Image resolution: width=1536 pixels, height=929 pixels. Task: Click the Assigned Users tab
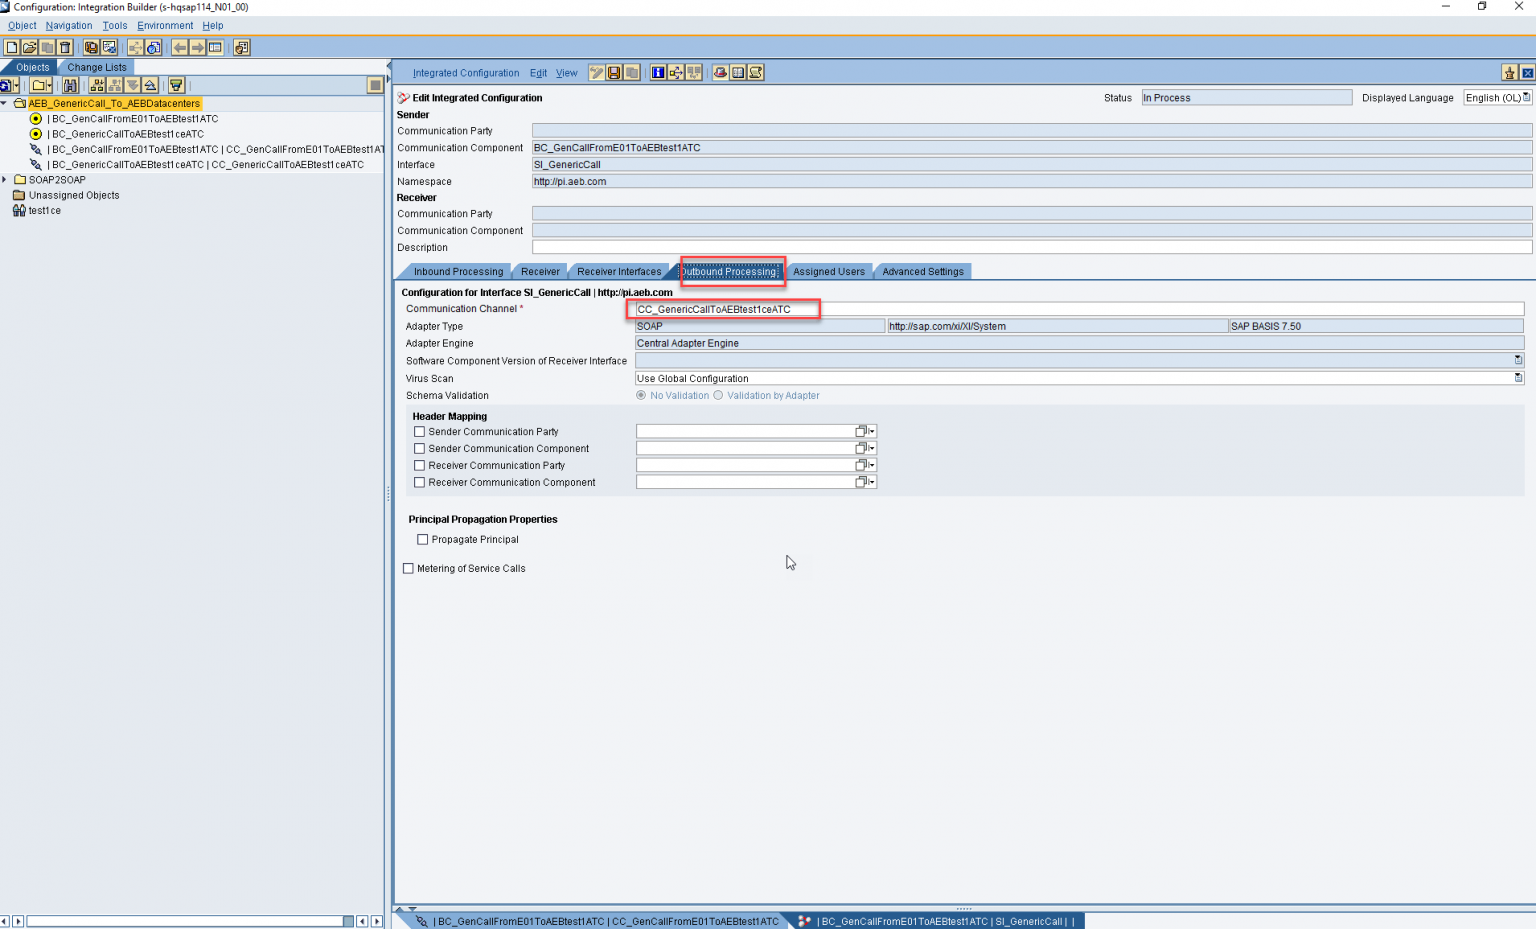pyautogui.click(x=829, y=271)
